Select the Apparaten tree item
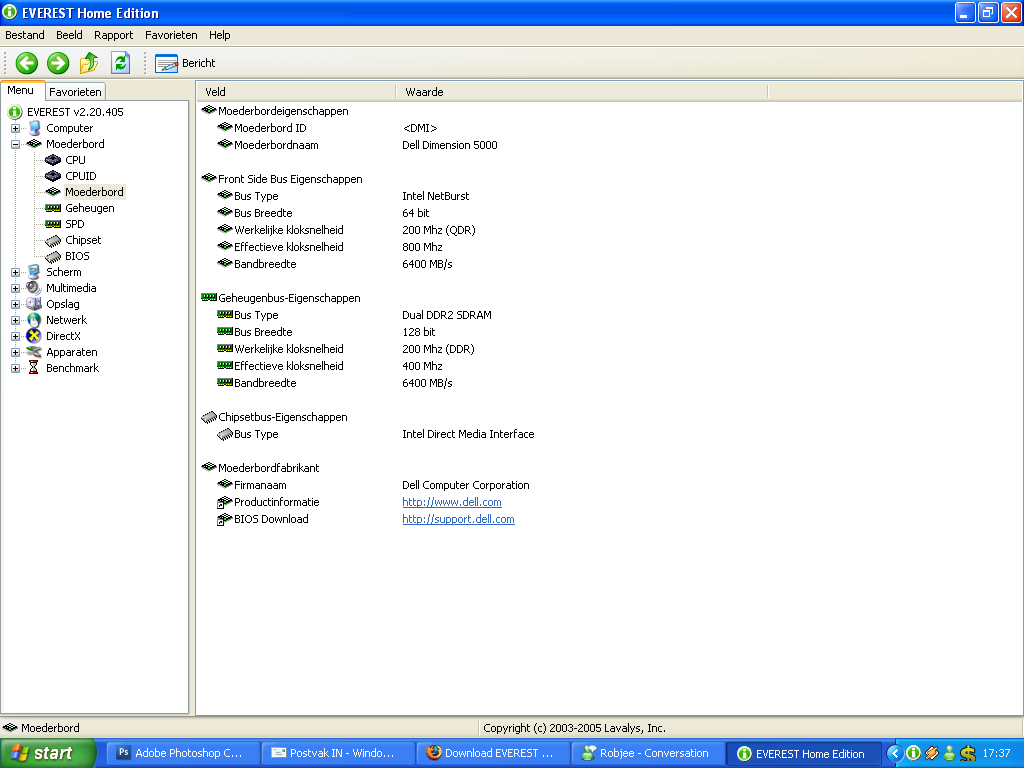Image resolution: width=1024 pixels, height=768 pixels. (x=71, y=352)
